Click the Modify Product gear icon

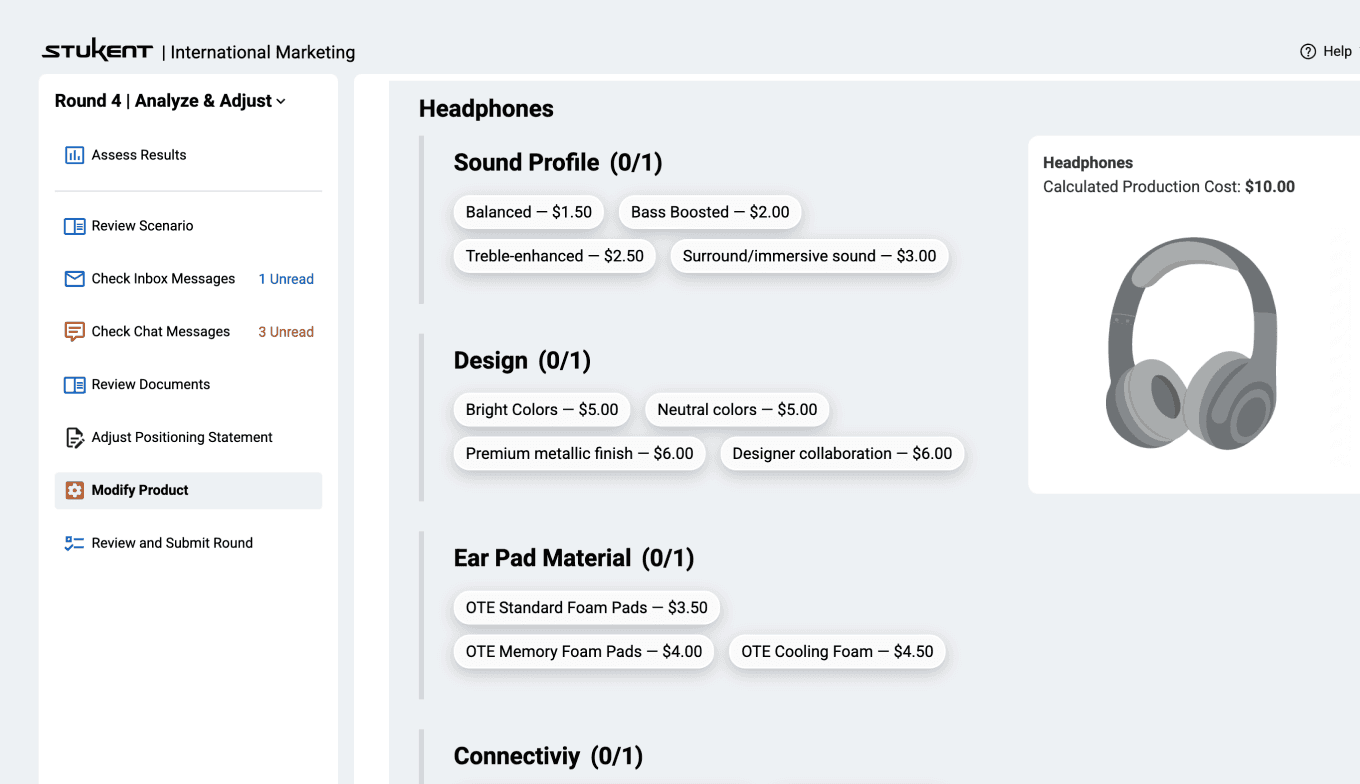(x=74, y=490)
